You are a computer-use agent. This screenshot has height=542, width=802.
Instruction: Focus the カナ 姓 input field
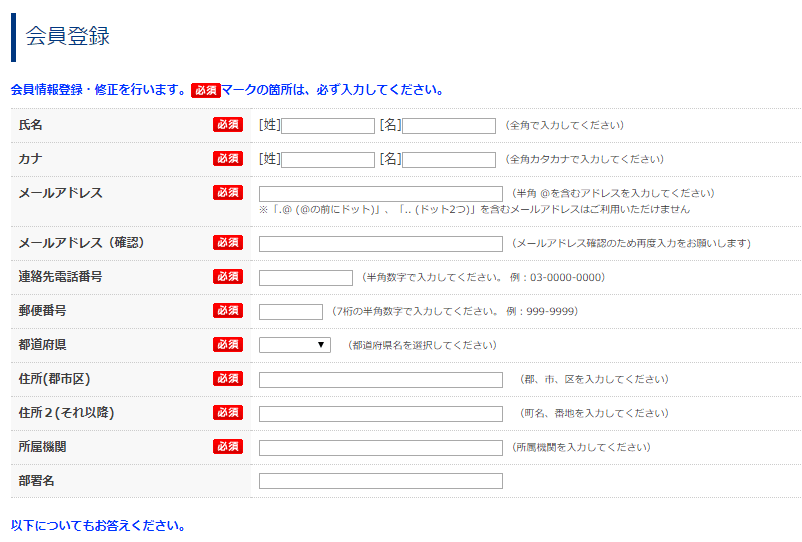(328, 160)
